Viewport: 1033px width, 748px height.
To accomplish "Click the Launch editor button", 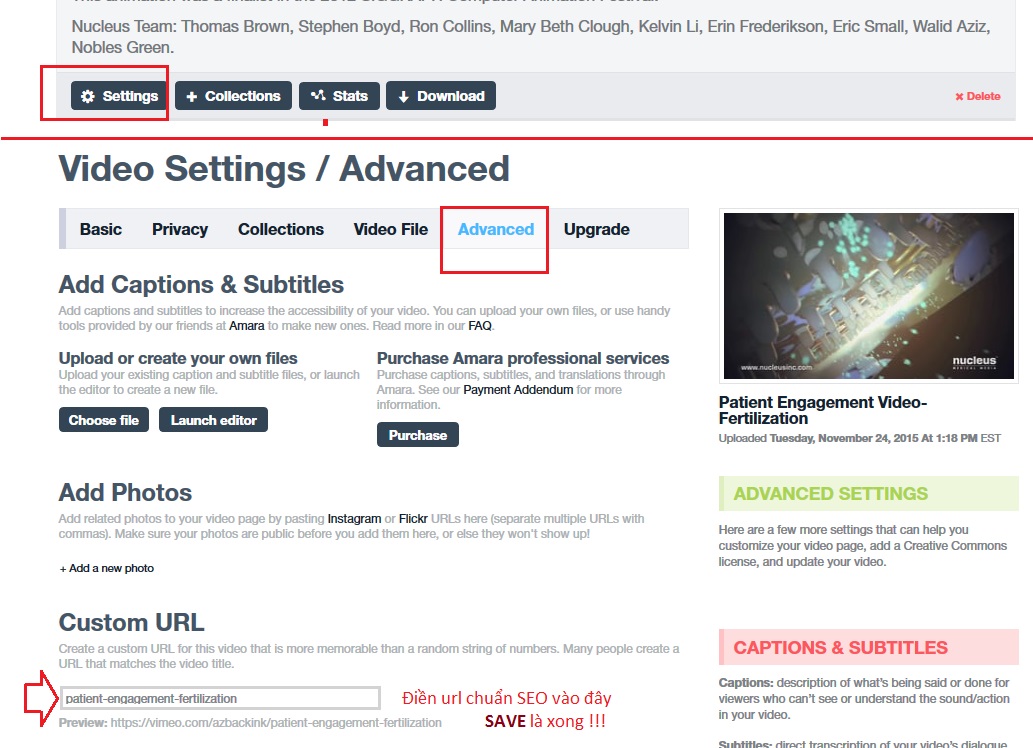I will point(213,420).
